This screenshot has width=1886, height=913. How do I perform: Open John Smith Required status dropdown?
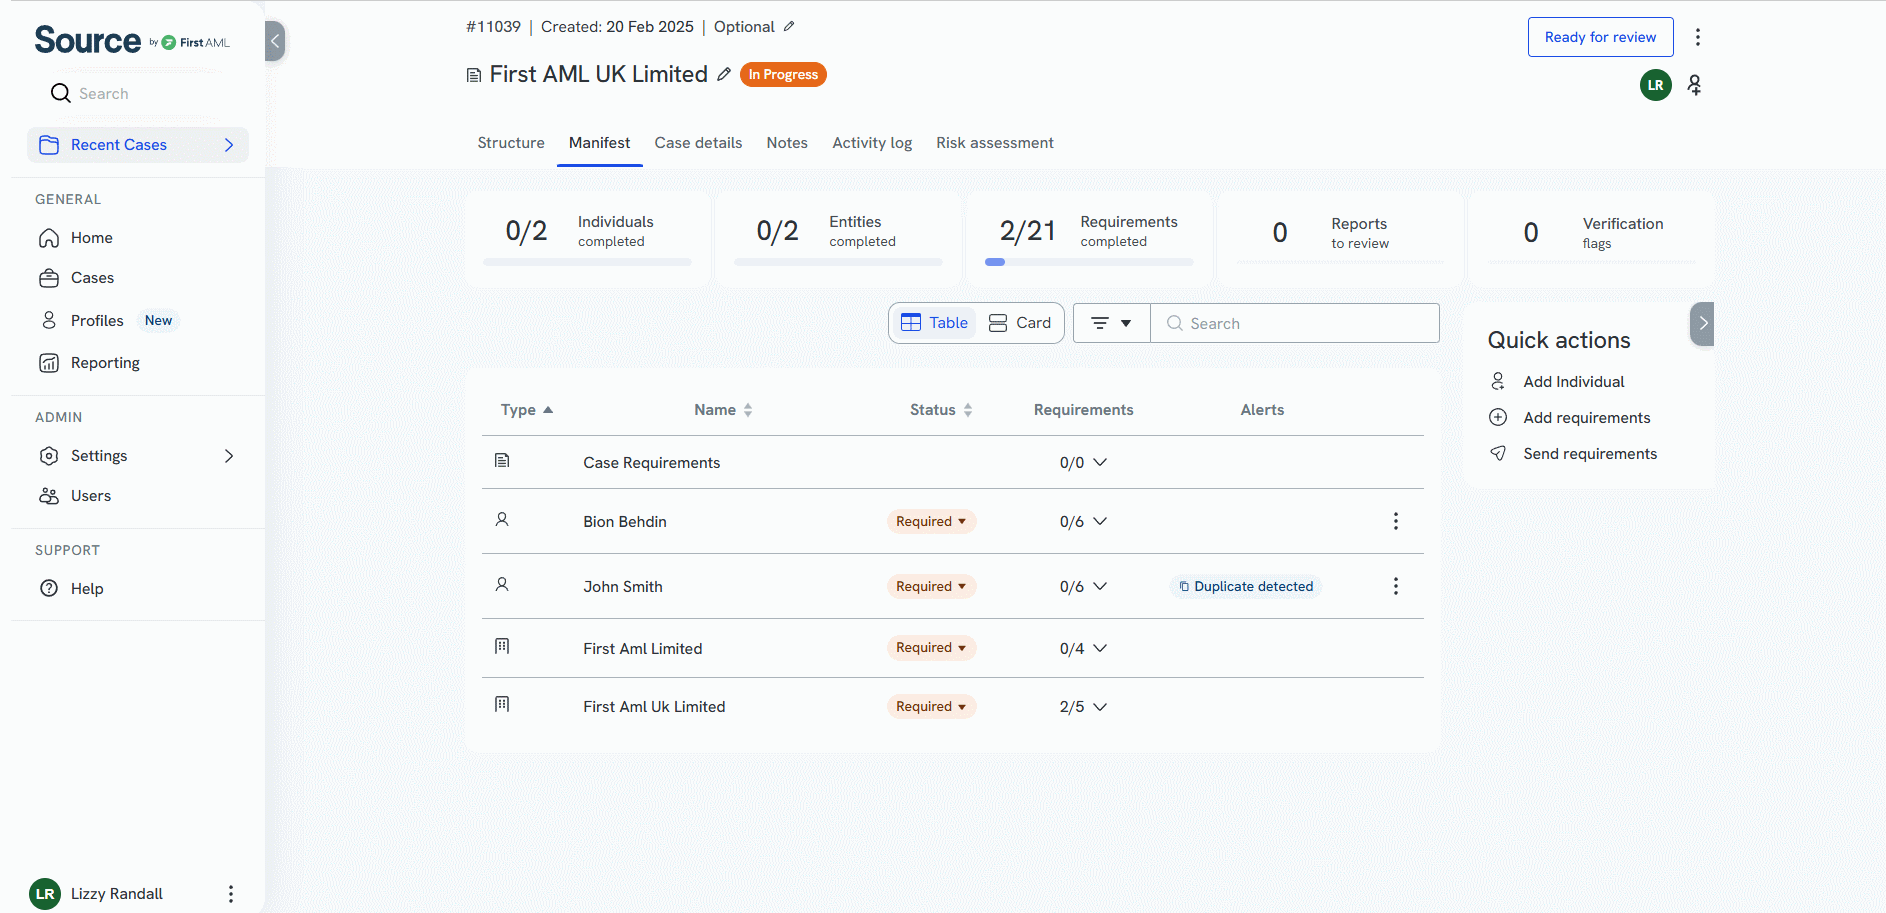tap(931, 587)
